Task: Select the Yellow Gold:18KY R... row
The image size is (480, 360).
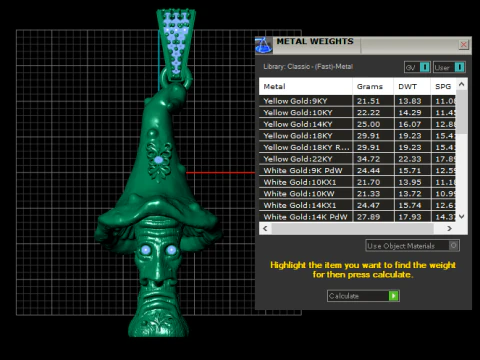Action: point(357,147)
